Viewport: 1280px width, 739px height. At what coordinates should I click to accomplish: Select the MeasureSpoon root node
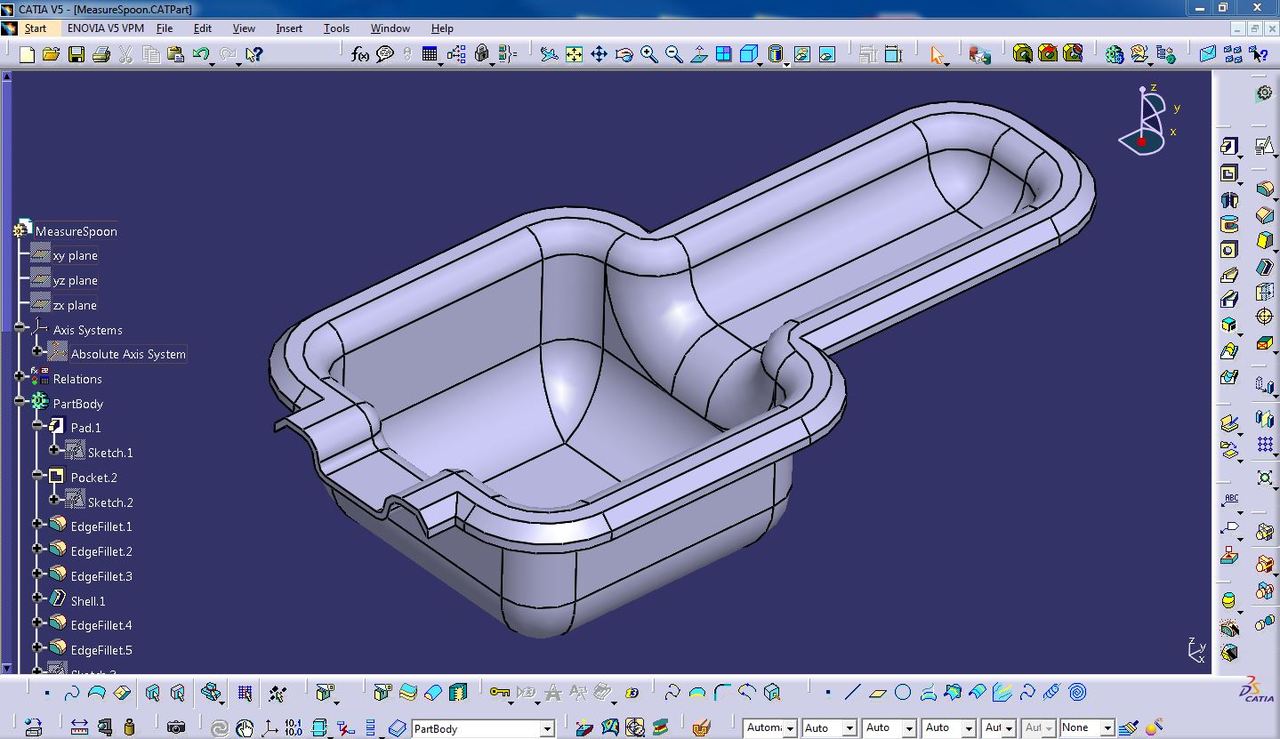pyautogui.click(x=76, y=231)
